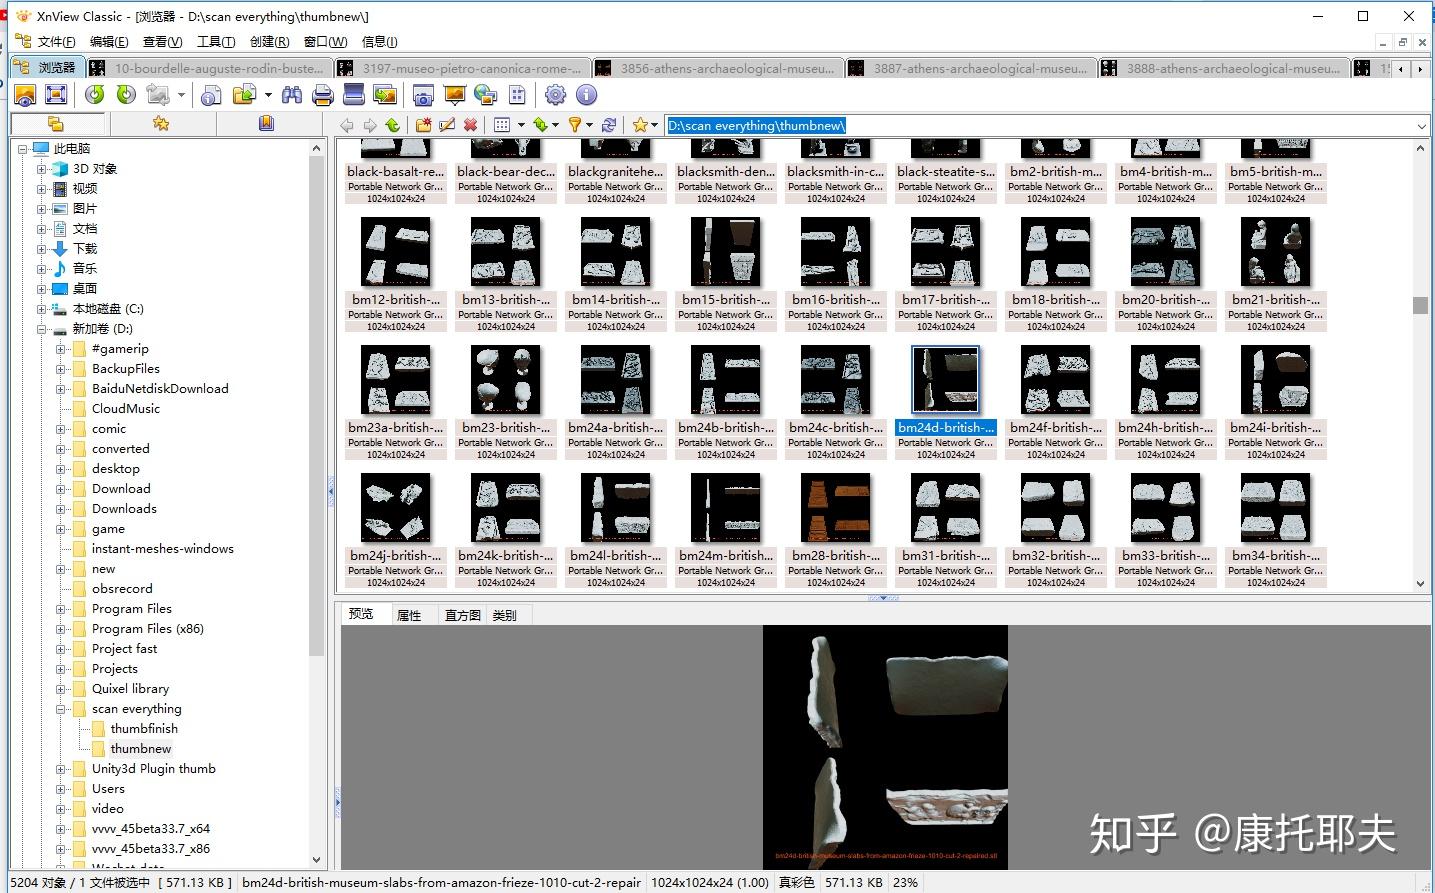Launch the batch convert tool icon
This screenshot has width=1435, height=893.
coord(384,95)
